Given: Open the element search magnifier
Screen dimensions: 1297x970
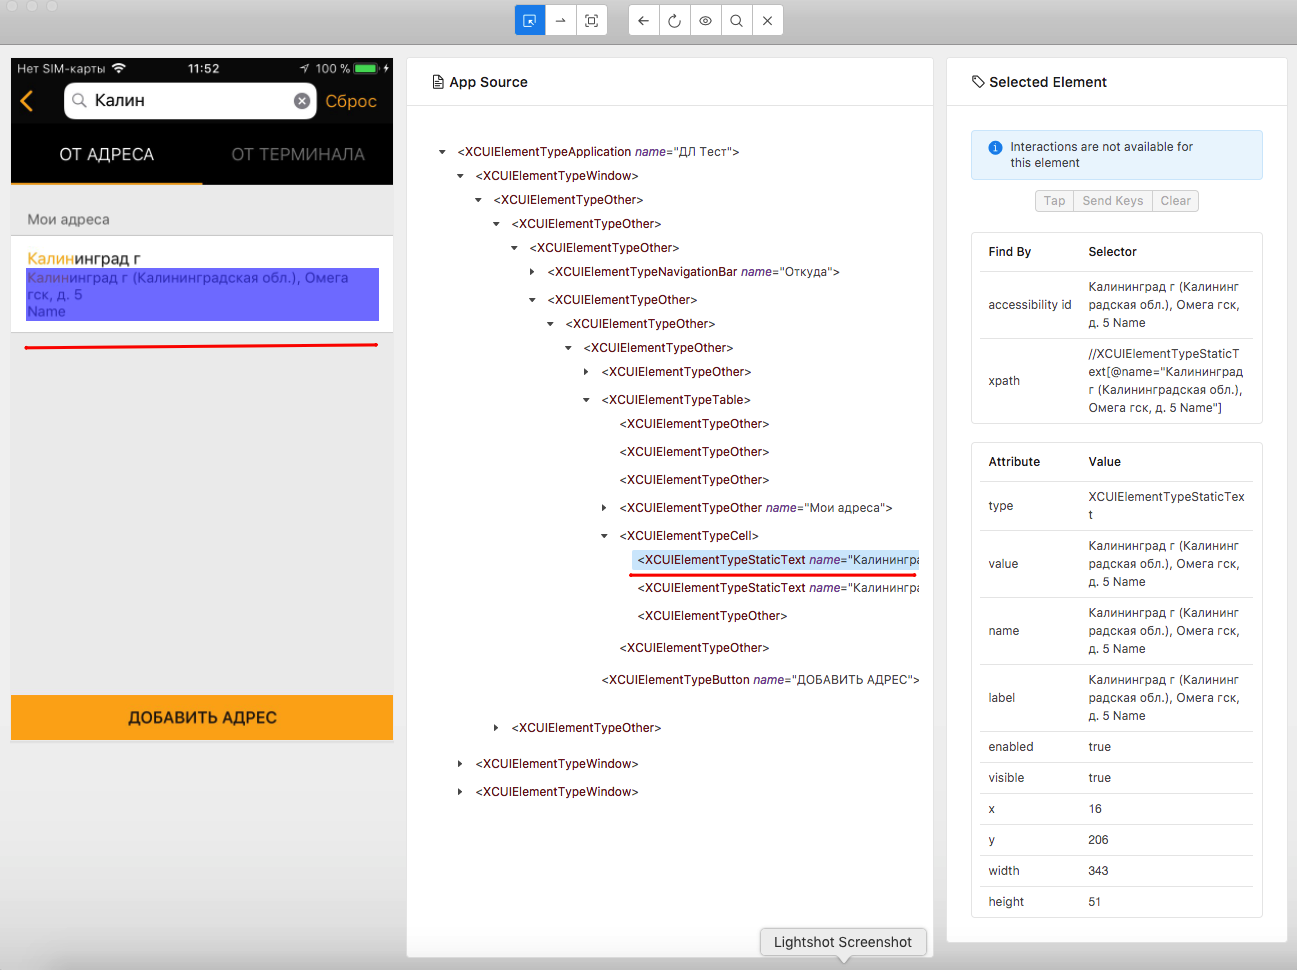Looking at the screenshot, I should point(736,20).
